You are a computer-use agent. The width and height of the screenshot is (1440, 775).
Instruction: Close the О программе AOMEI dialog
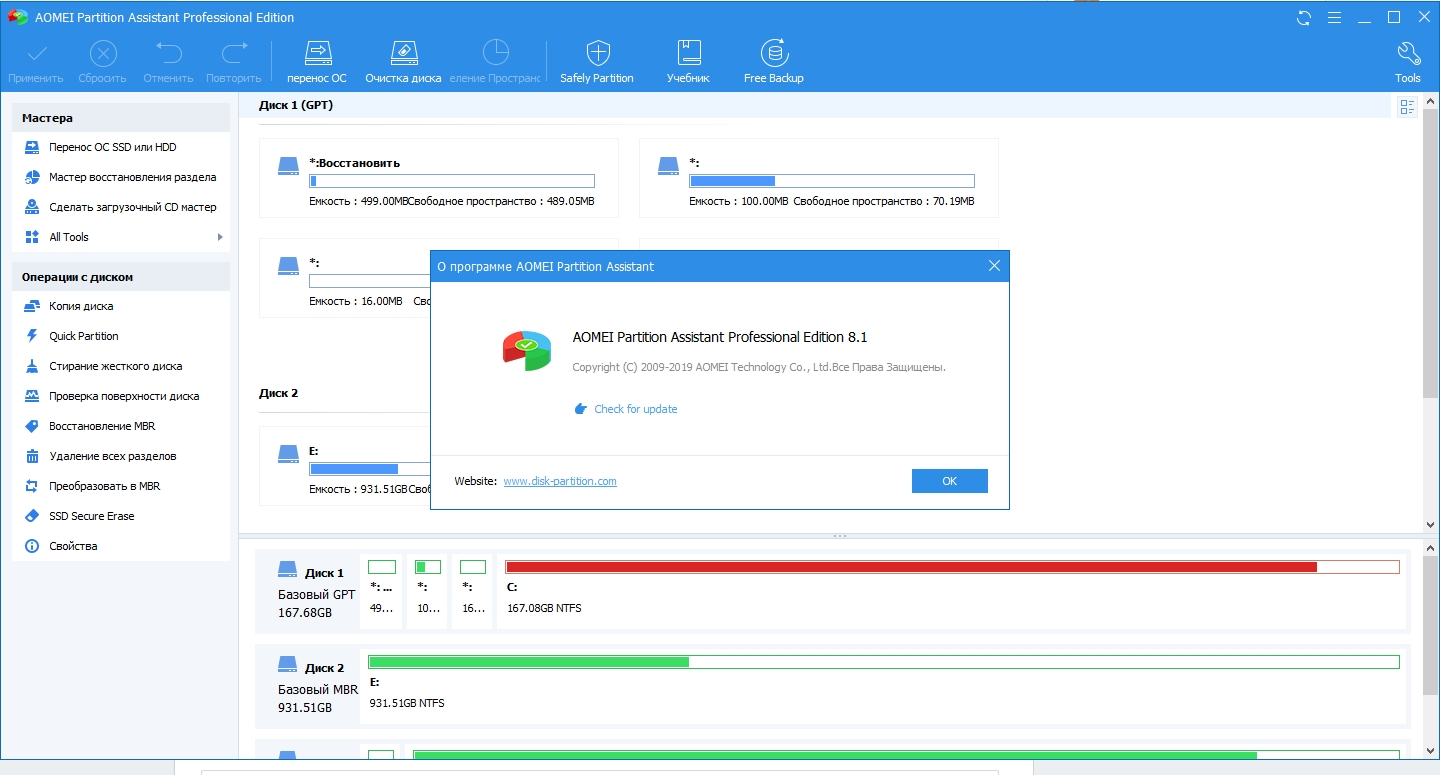click(x=994, y=266)
